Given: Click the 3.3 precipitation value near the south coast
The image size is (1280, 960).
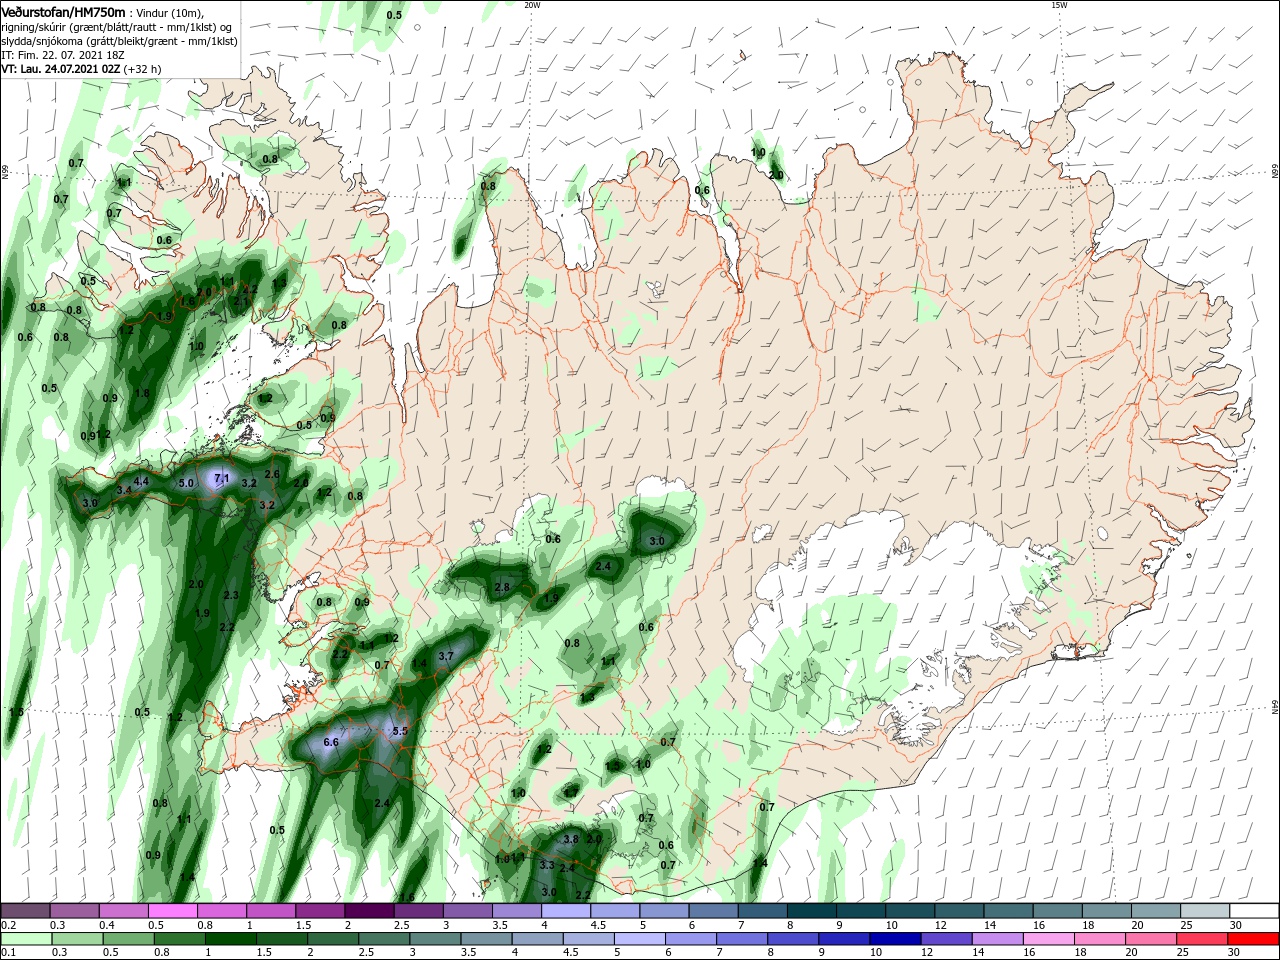Looking at the screenshot, I should point(547,865).
